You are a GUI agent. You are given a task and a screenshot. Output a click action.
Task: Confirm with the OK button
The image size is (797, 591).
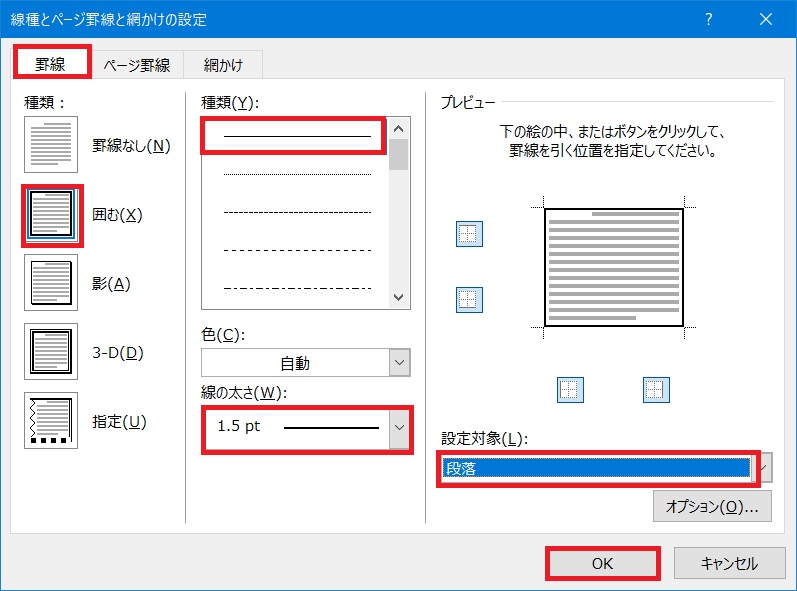coord(603,563)
